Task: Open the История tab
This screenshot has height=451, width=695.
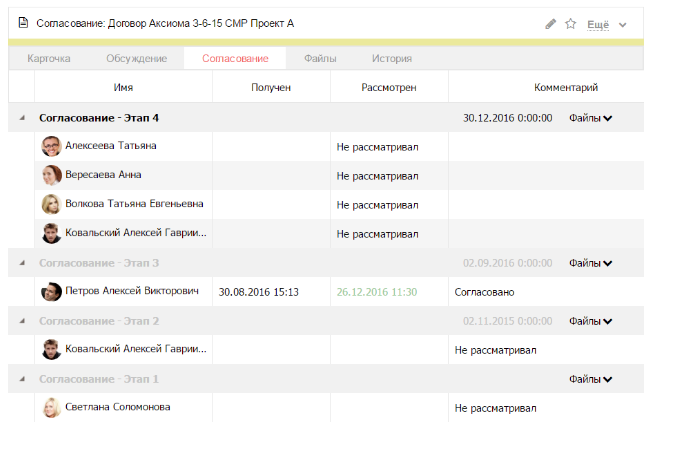Action: [392, 58]
